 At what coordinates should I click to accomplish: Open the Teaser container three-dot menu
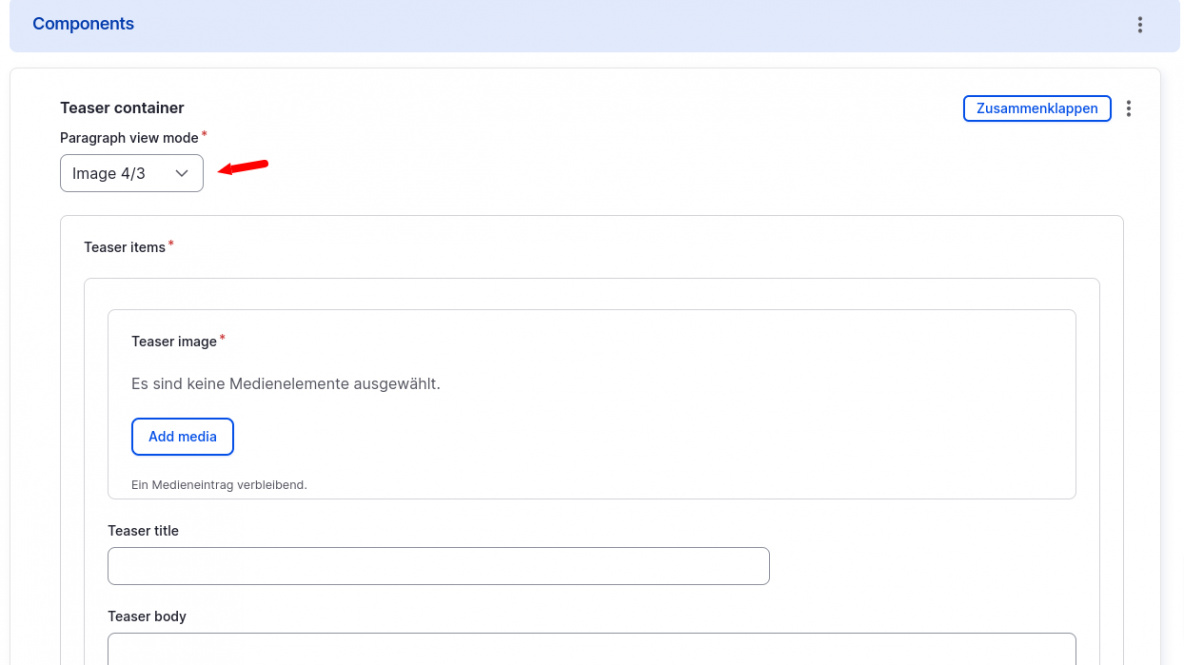[1128, 109]
